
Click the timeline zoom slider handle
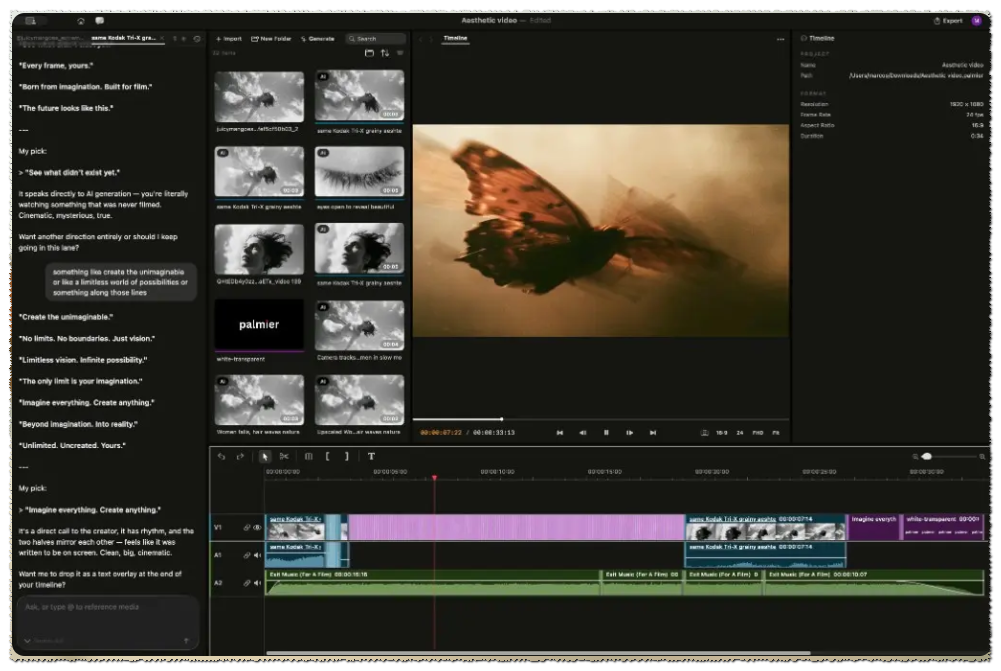(x=927, y=456)
